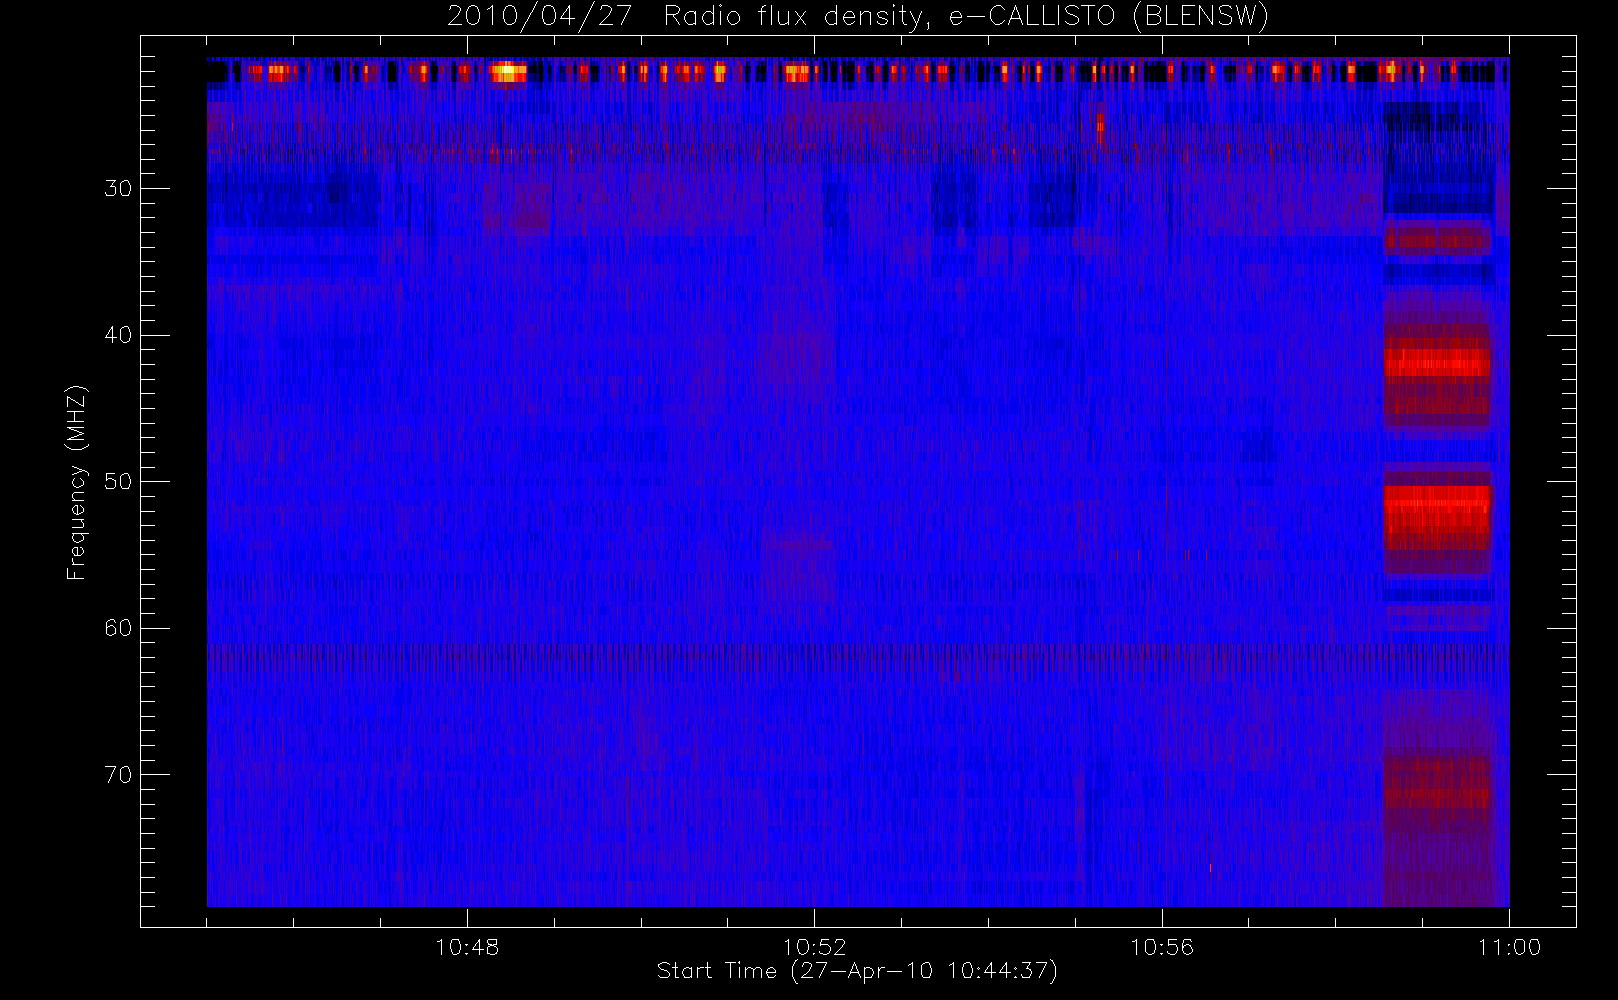Click the 70 frequency tick label
The height and width of the screenshot is (1000, 1618).
coord(118,775)
